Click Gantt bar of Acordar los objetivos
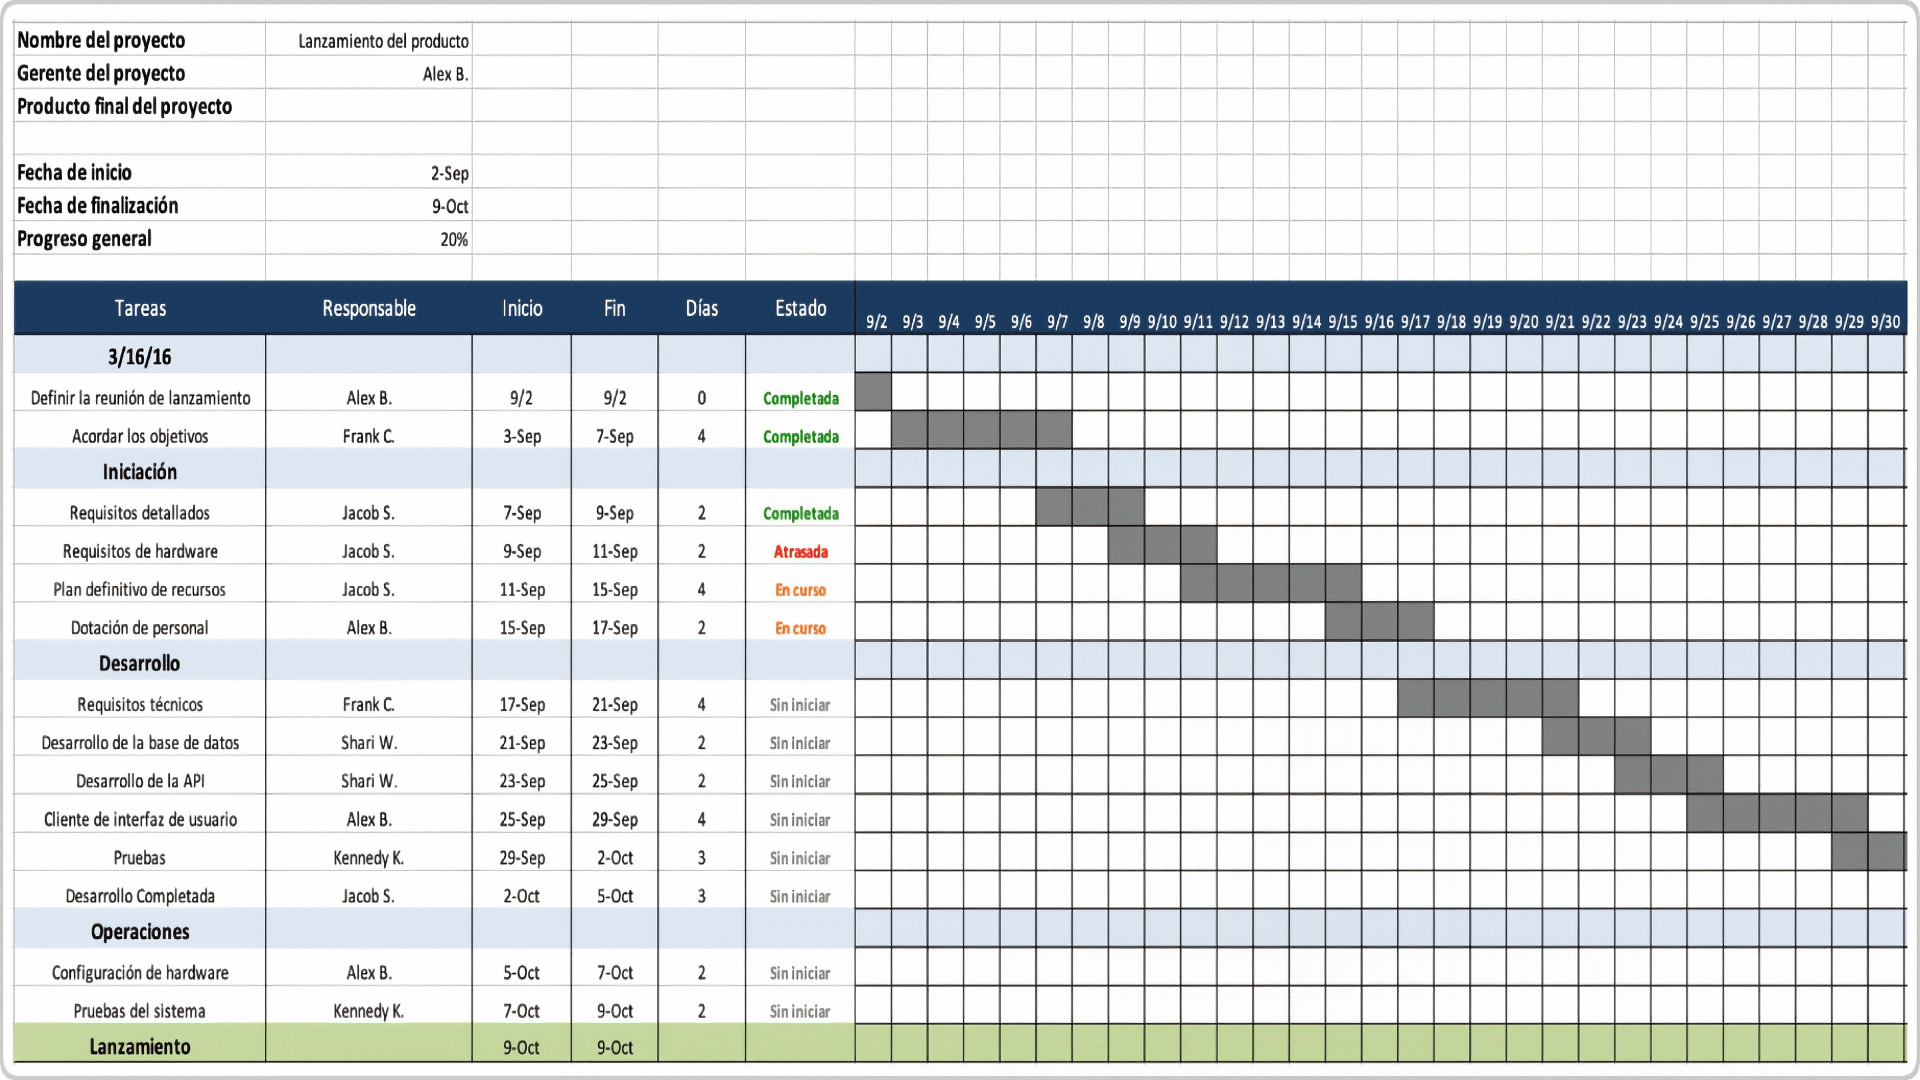This screenshot has width=1920, height=1080. tap(981, 430)
